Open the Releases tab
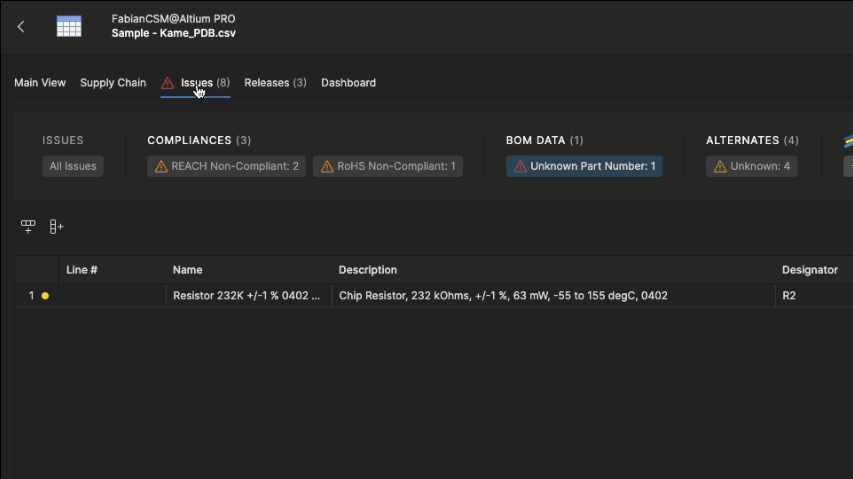This screenshot has width=853, height=479. click(x=275, y=83)
